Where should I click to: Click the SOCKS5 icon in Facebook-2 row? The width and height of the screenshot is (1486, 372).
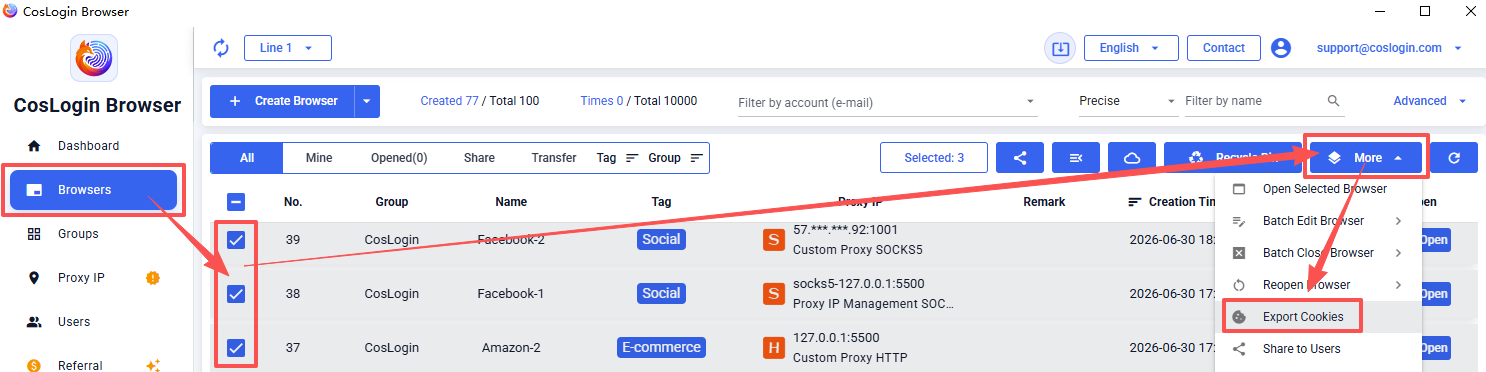773,240
